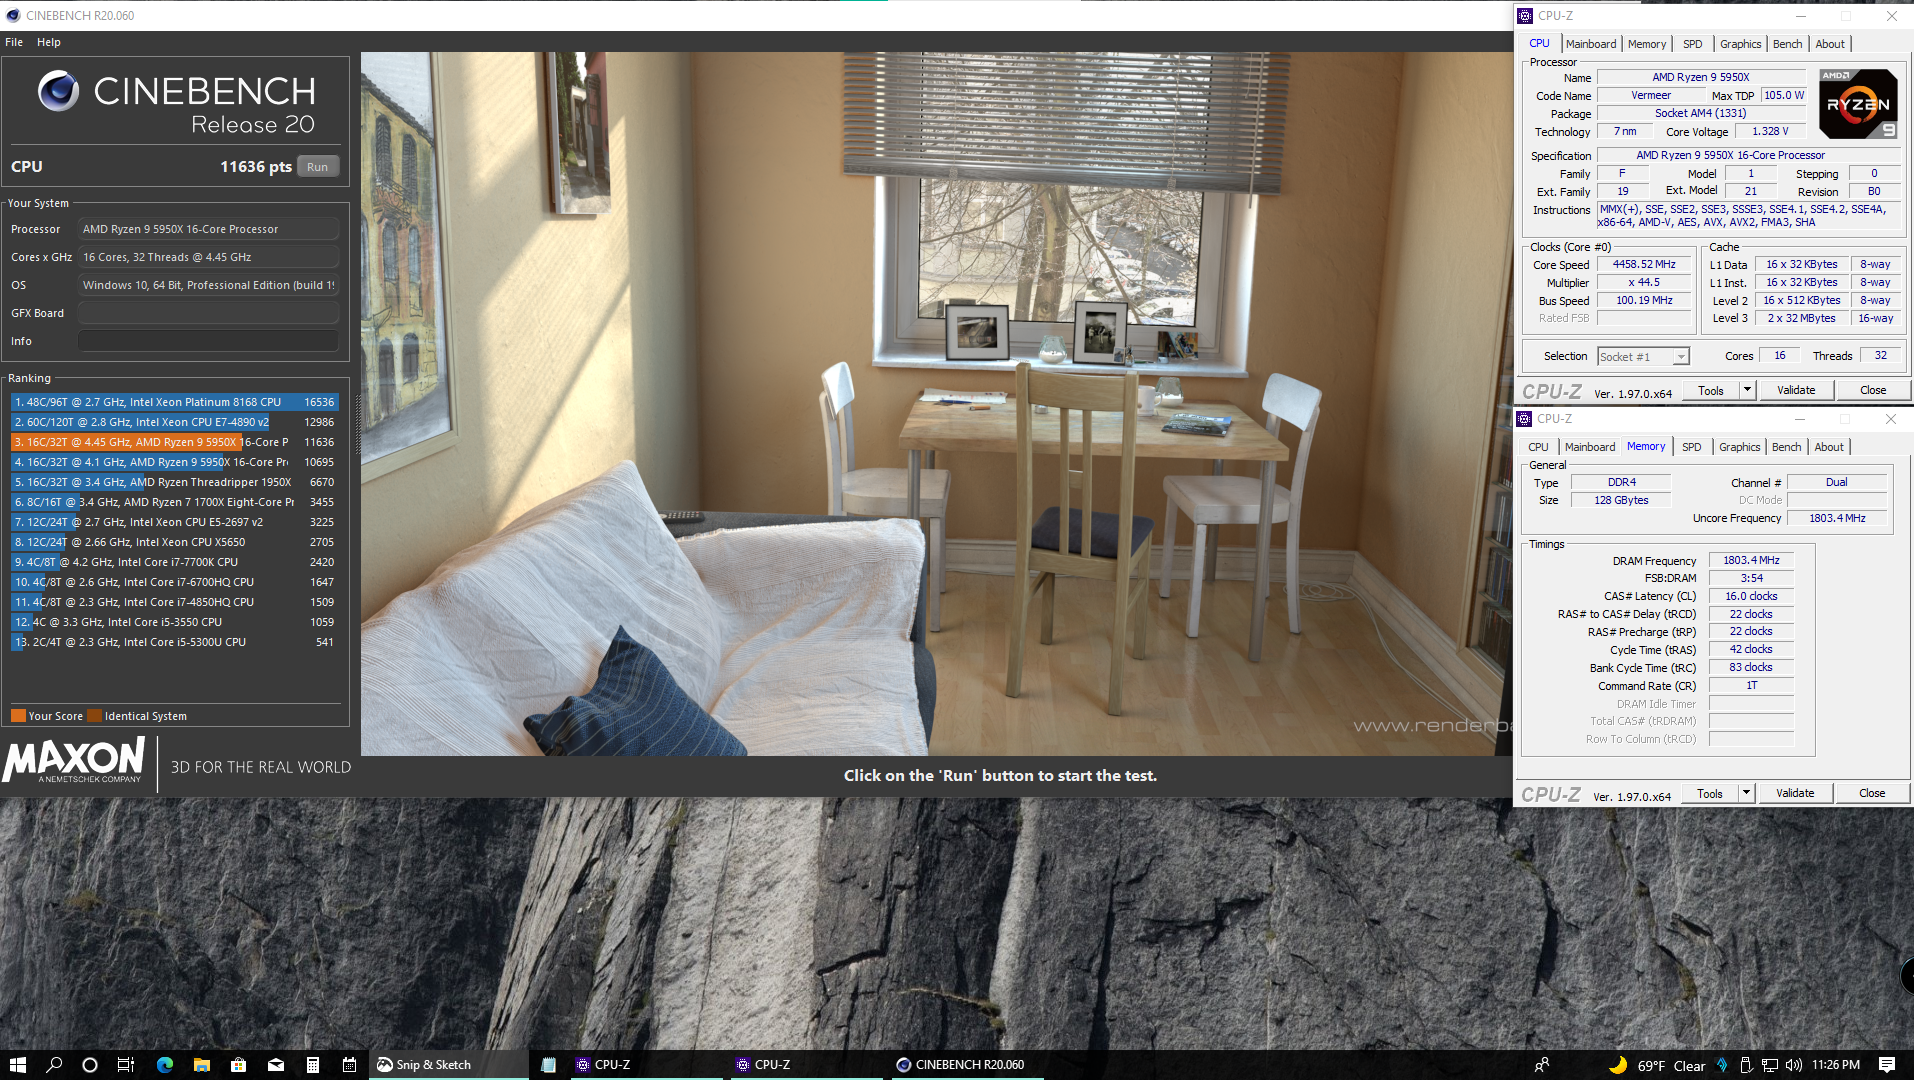Open Mail app from taskbar

click(x=275, y=1065)
